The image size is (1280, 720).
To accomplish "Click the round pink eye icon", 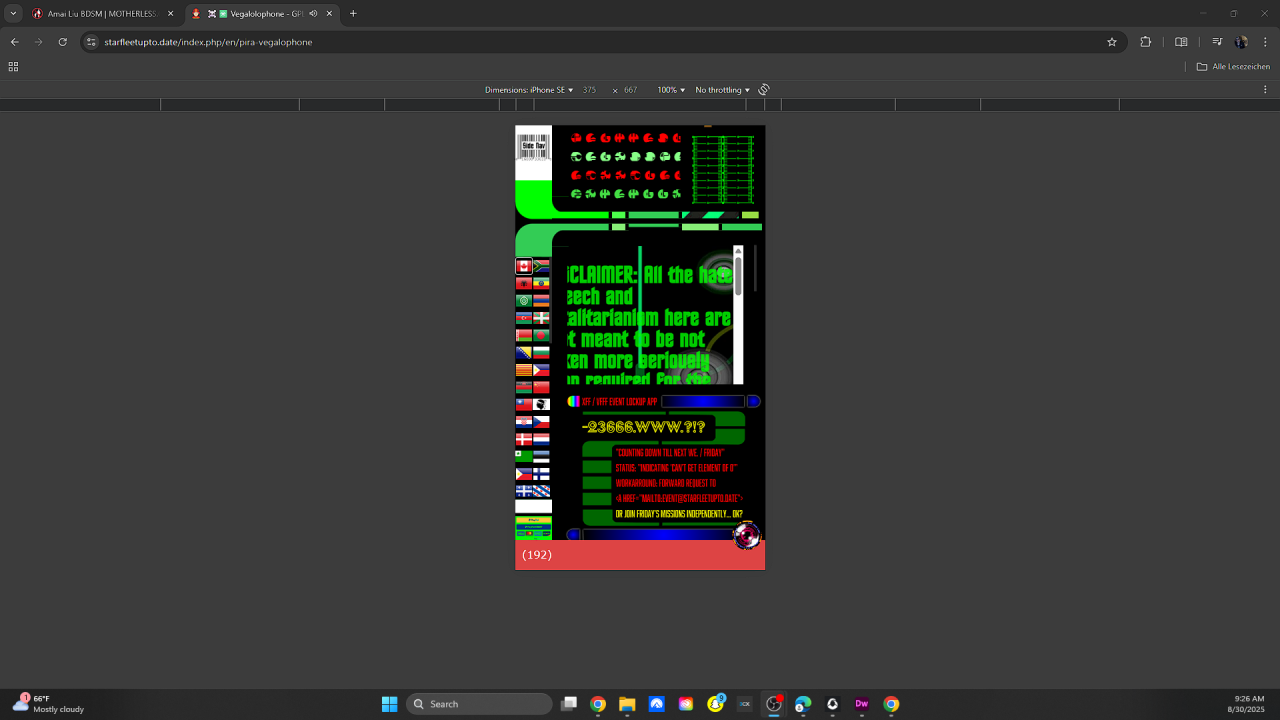I will (746, 535).
